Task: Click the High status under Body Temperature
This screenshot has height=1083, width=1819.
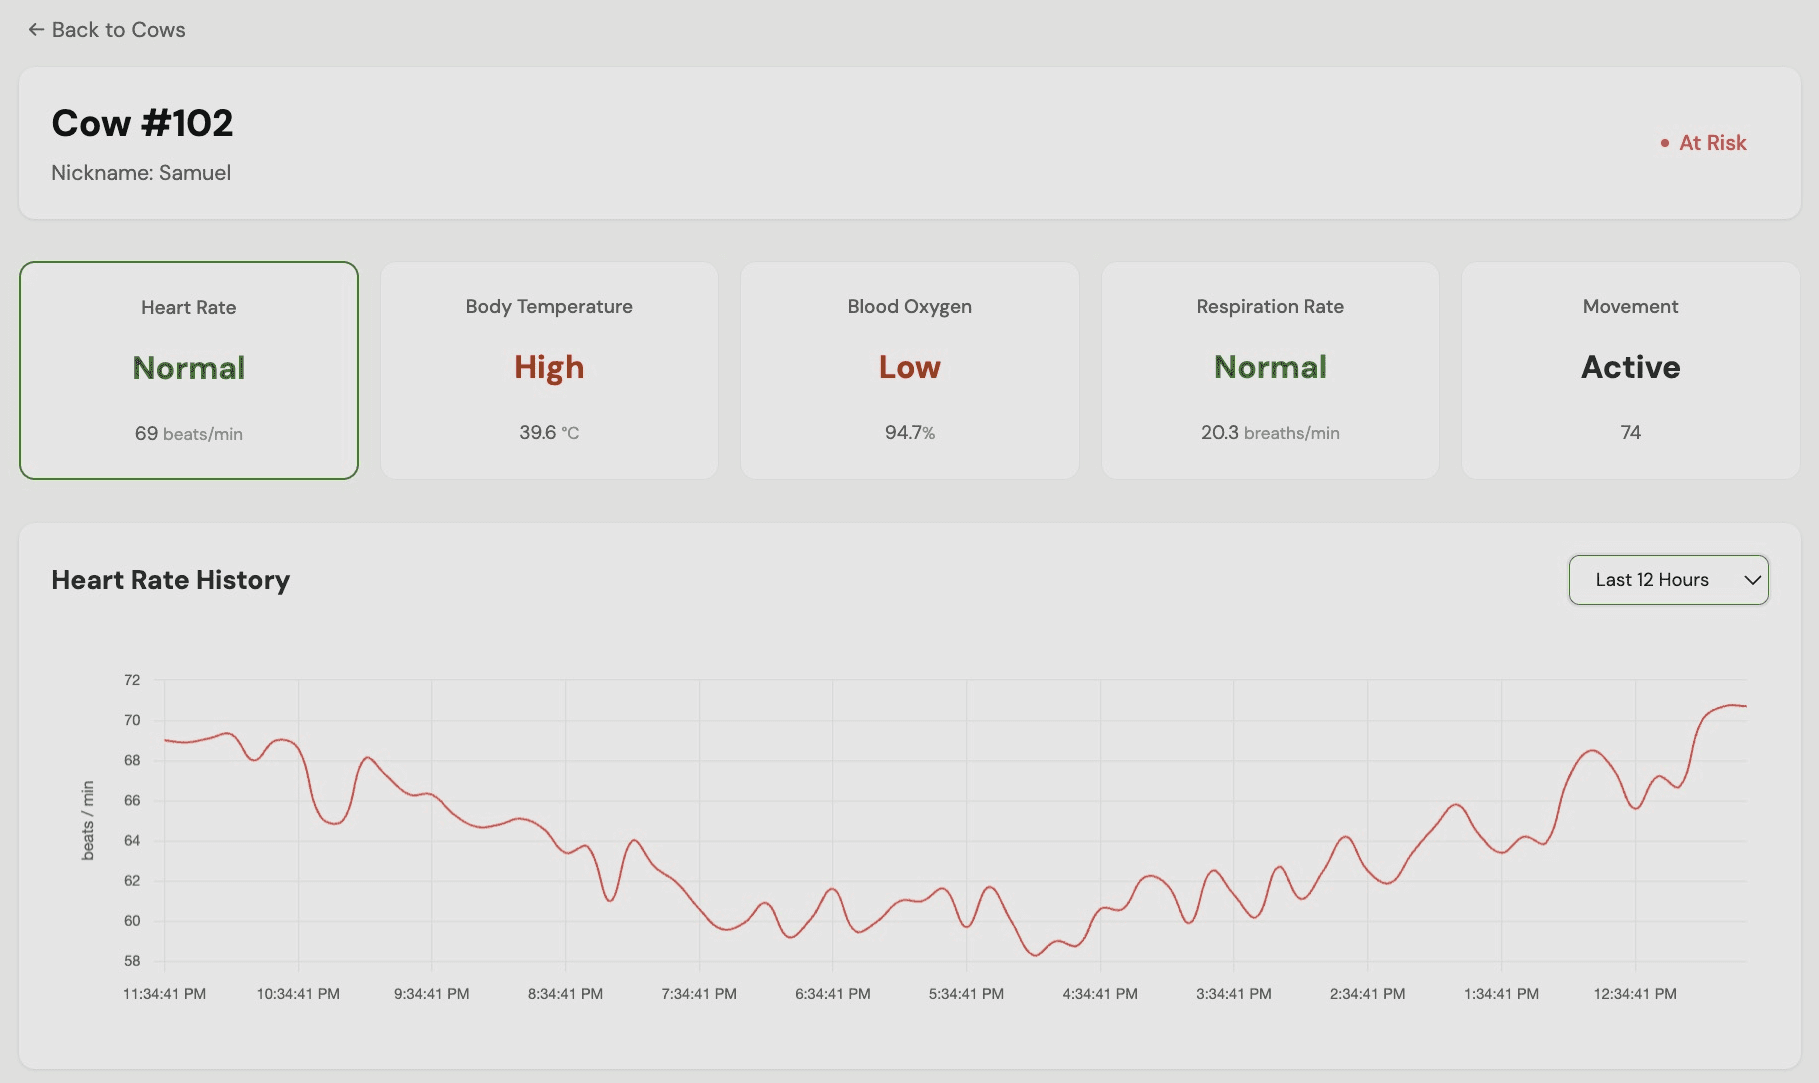Action: pyautogui.click(x=549, y=367)
